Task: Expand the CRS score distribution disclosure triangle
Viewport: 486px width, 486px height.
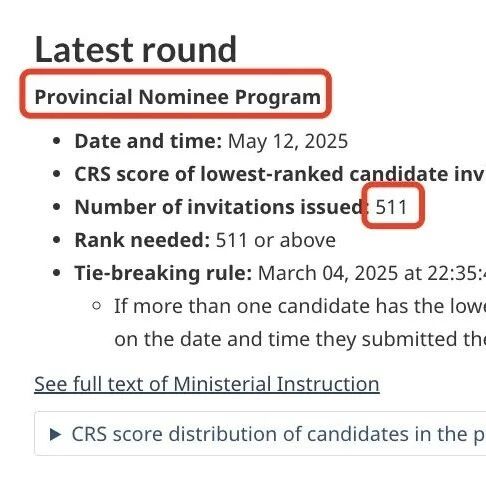Action: point(55,434)
